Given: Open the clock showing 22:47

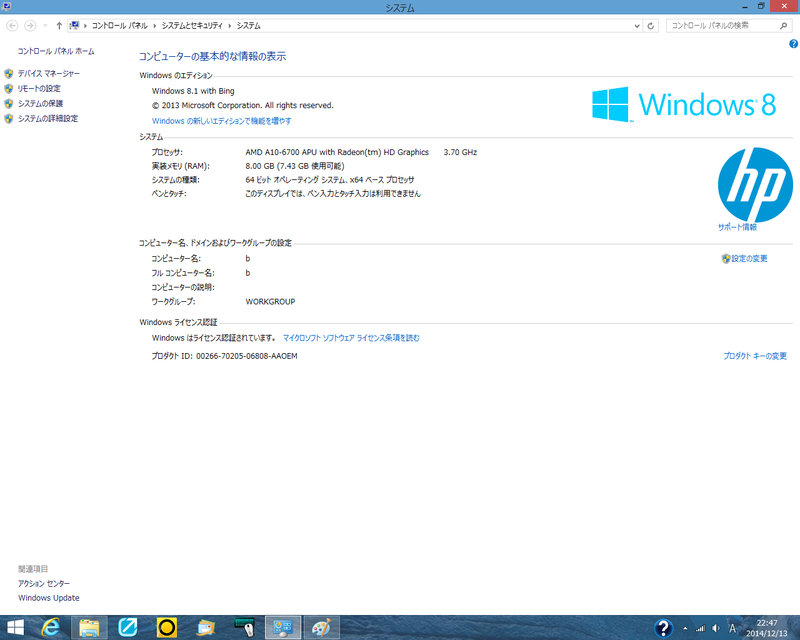Looking at the screenshot, I should (x=767, y=628).
